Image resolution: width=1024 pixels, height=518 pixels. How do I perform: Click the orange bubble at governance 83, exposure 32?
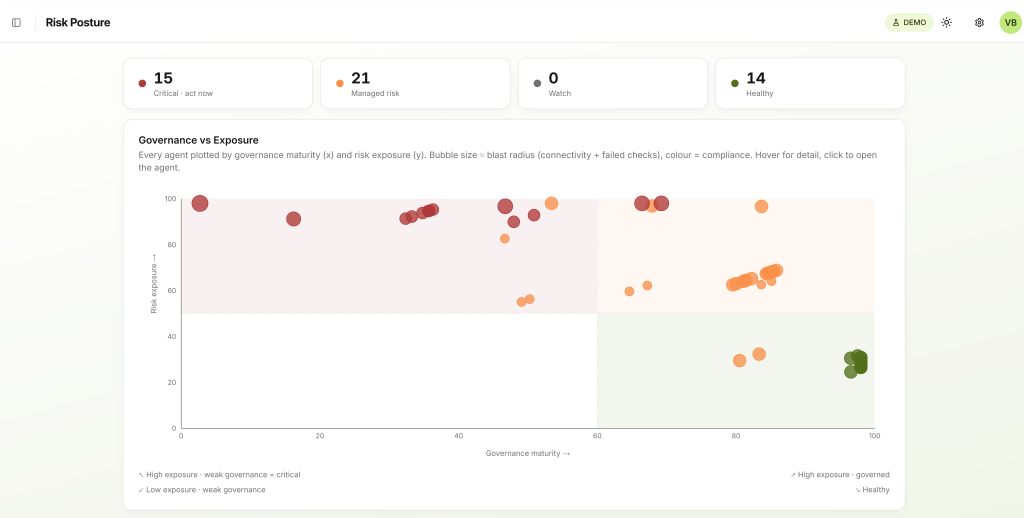[759, 354]
